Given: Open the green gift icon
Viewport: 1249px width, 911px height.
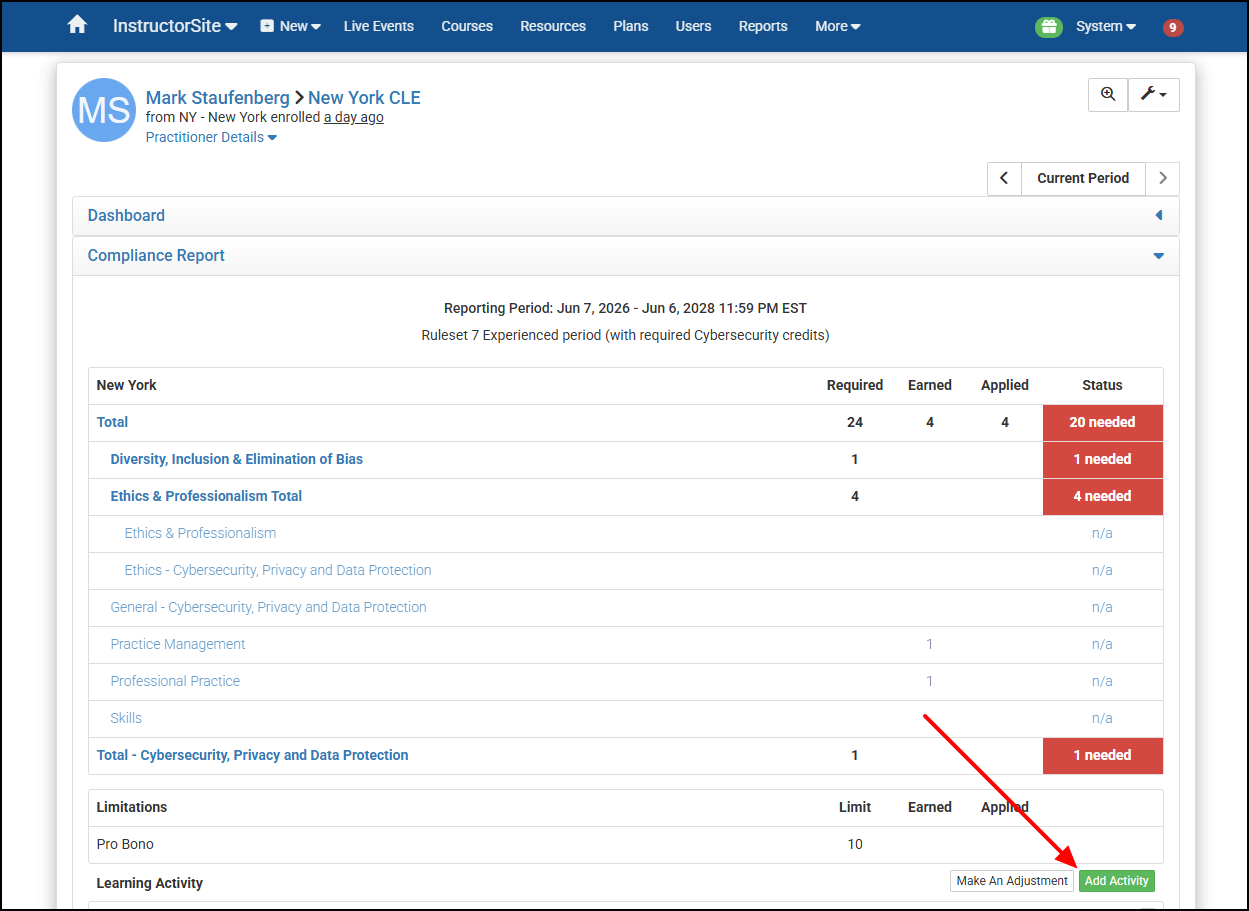Looking at the screenshot, I should [1049, 27].
